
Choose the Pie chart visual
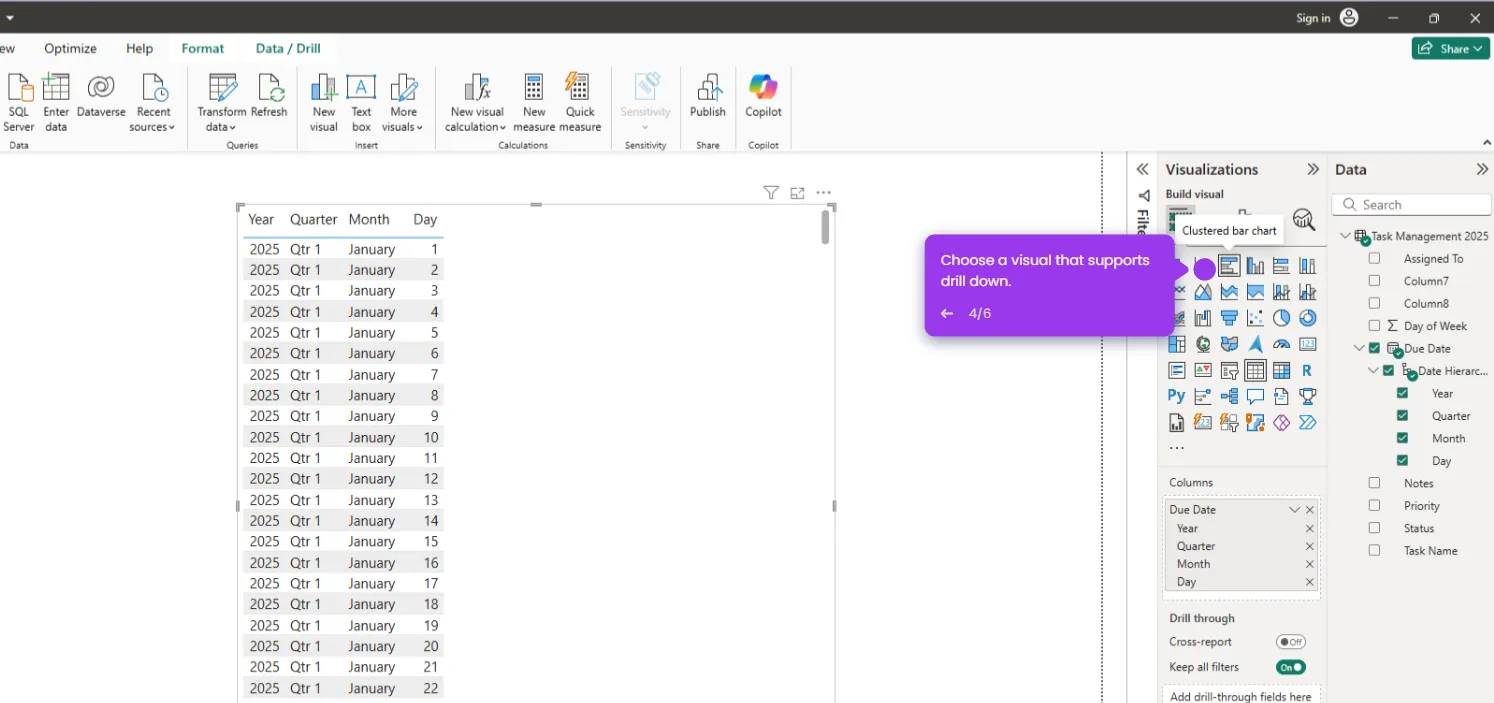[x=1281, y=318]
